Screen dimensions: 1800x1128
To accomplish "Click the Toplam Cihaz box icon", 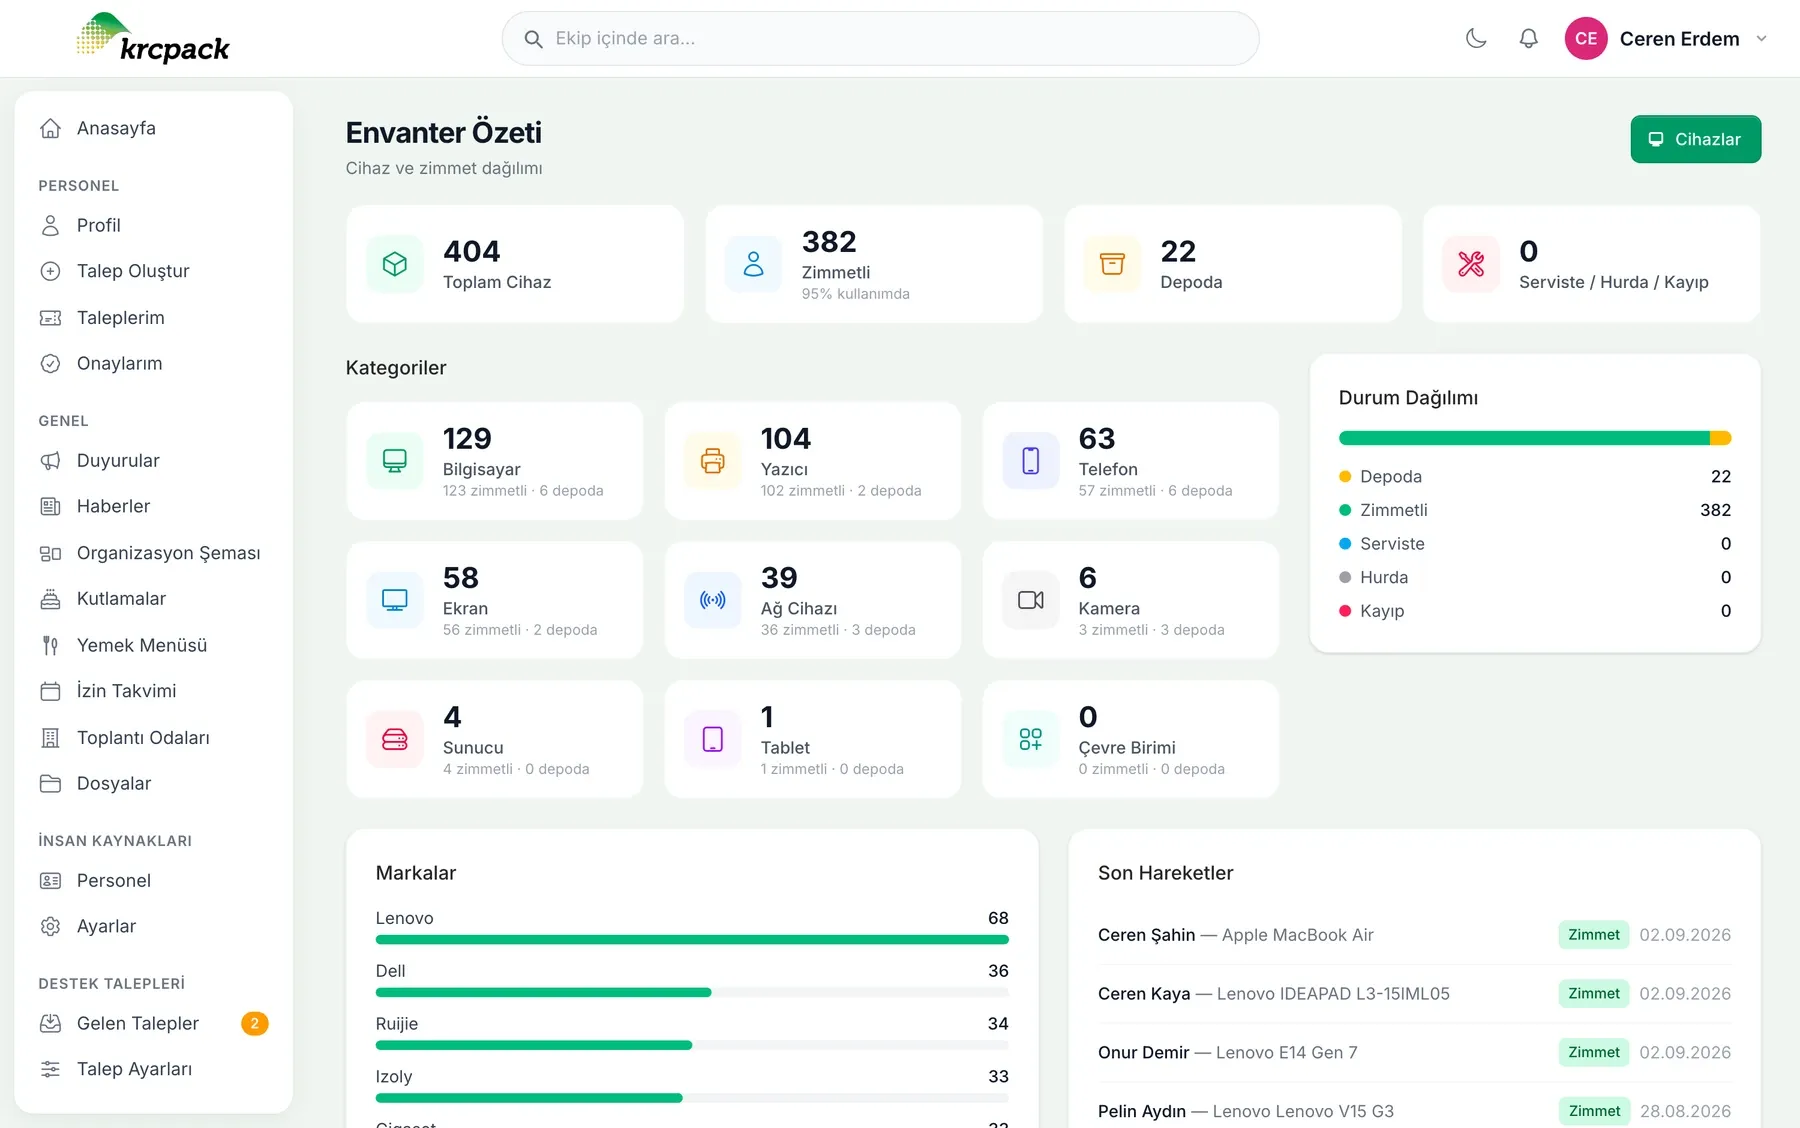I will click(x=395, y=264).
